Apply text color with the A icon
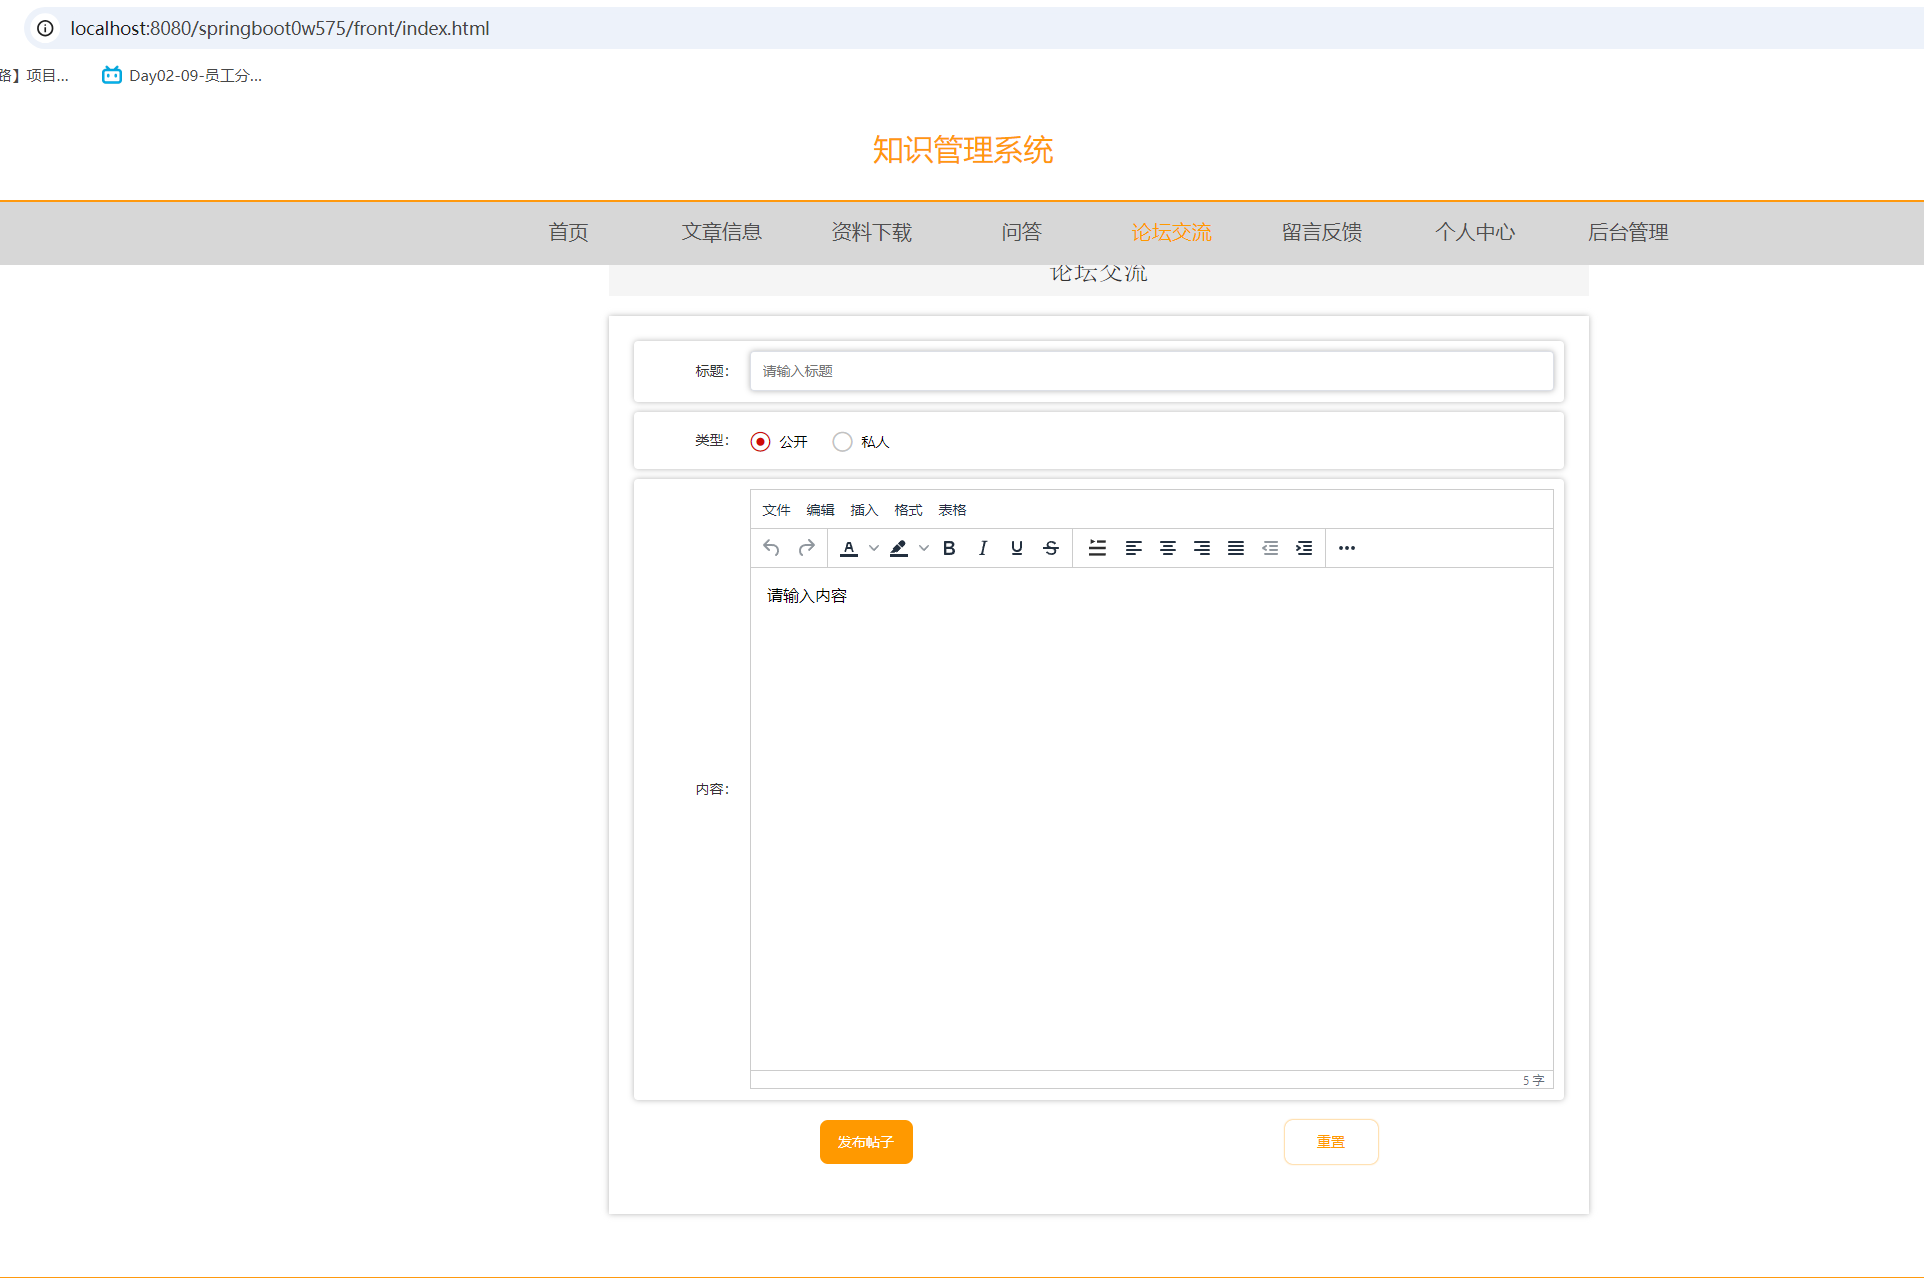This screenshot has height=1278, width=1924. (849, 548)
